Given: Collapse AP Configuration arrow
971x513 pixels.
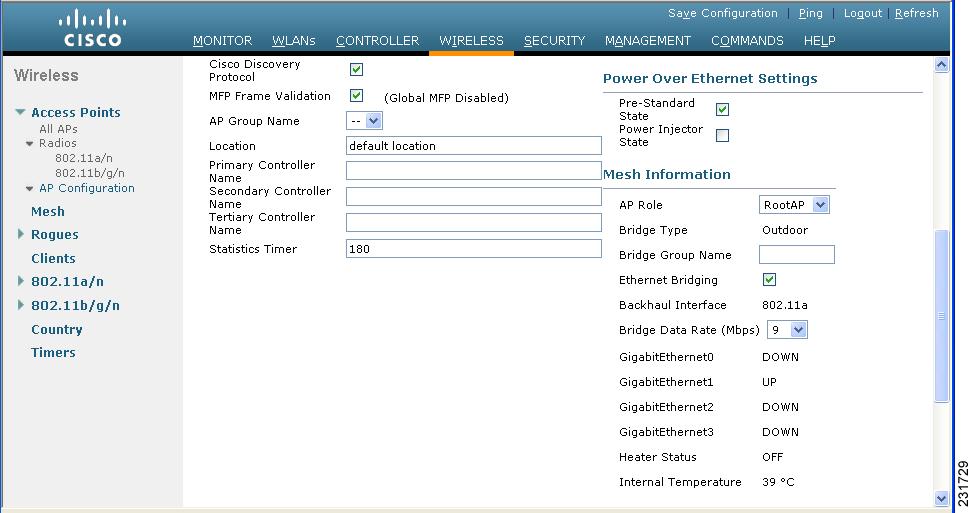Looking at the screenshot, I should [x=30, y=188].
